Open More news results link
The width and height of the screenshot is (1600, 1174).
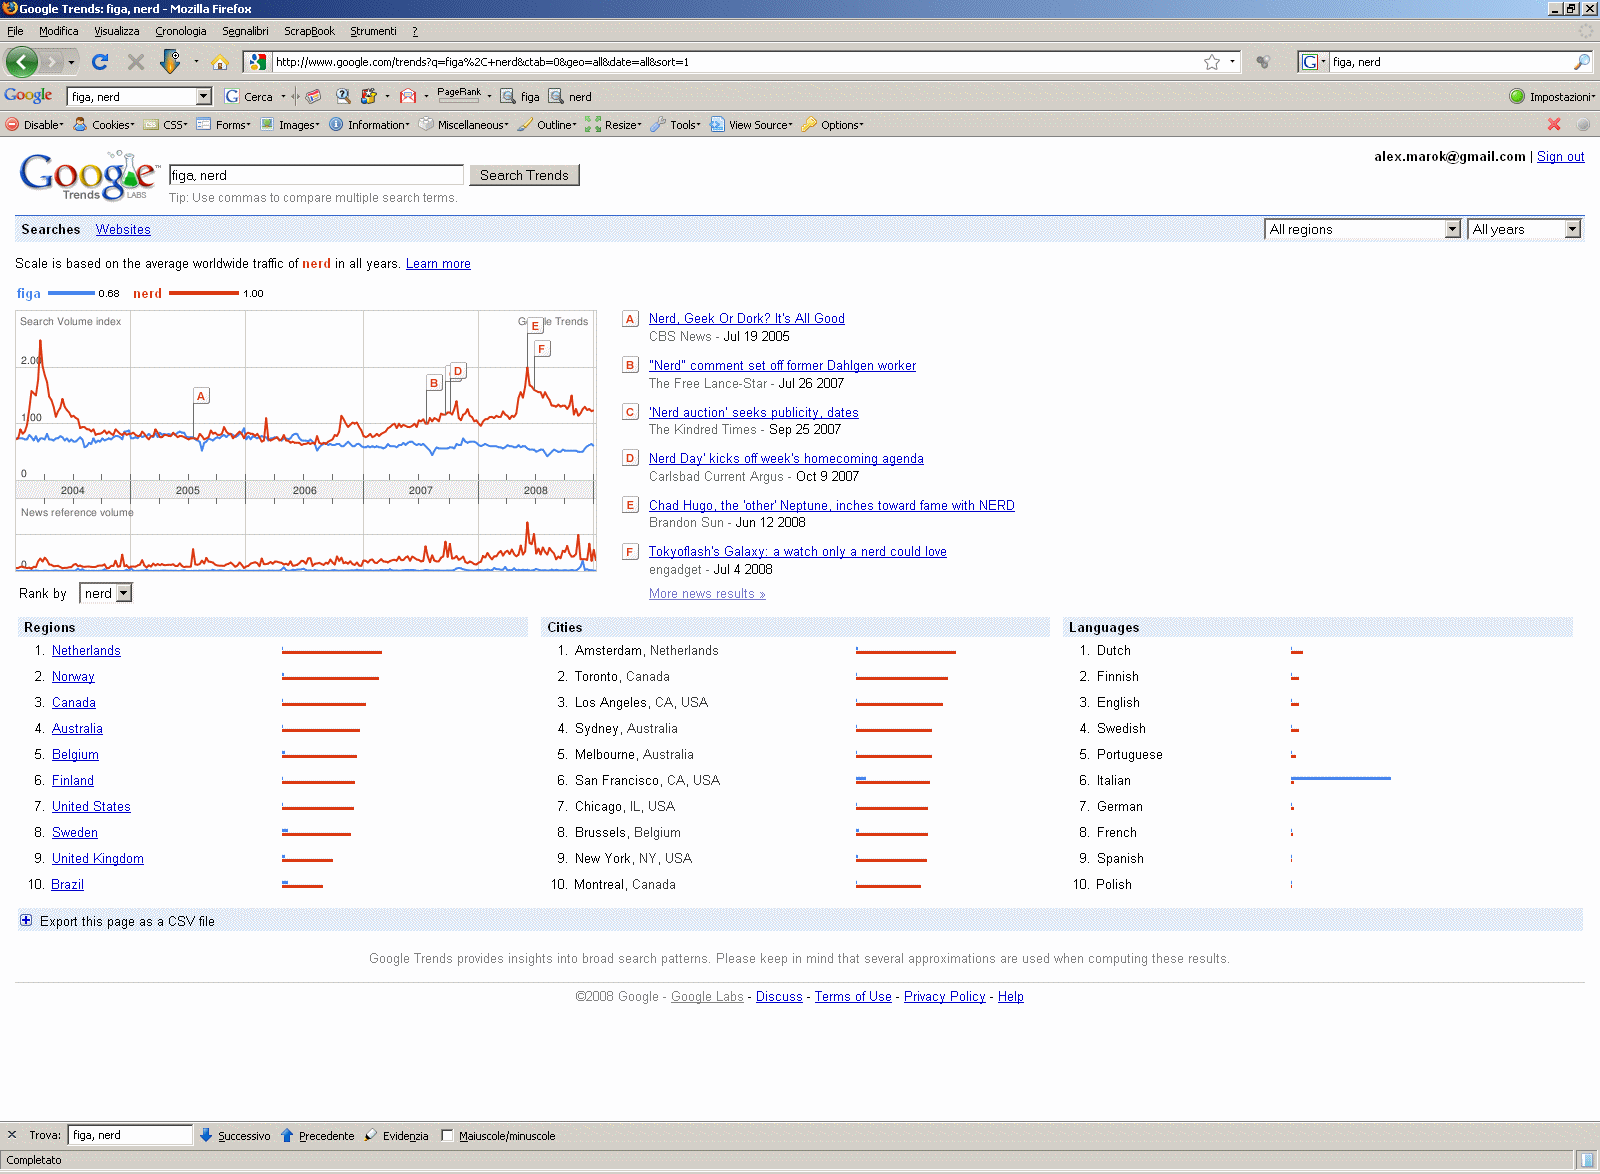707,594
